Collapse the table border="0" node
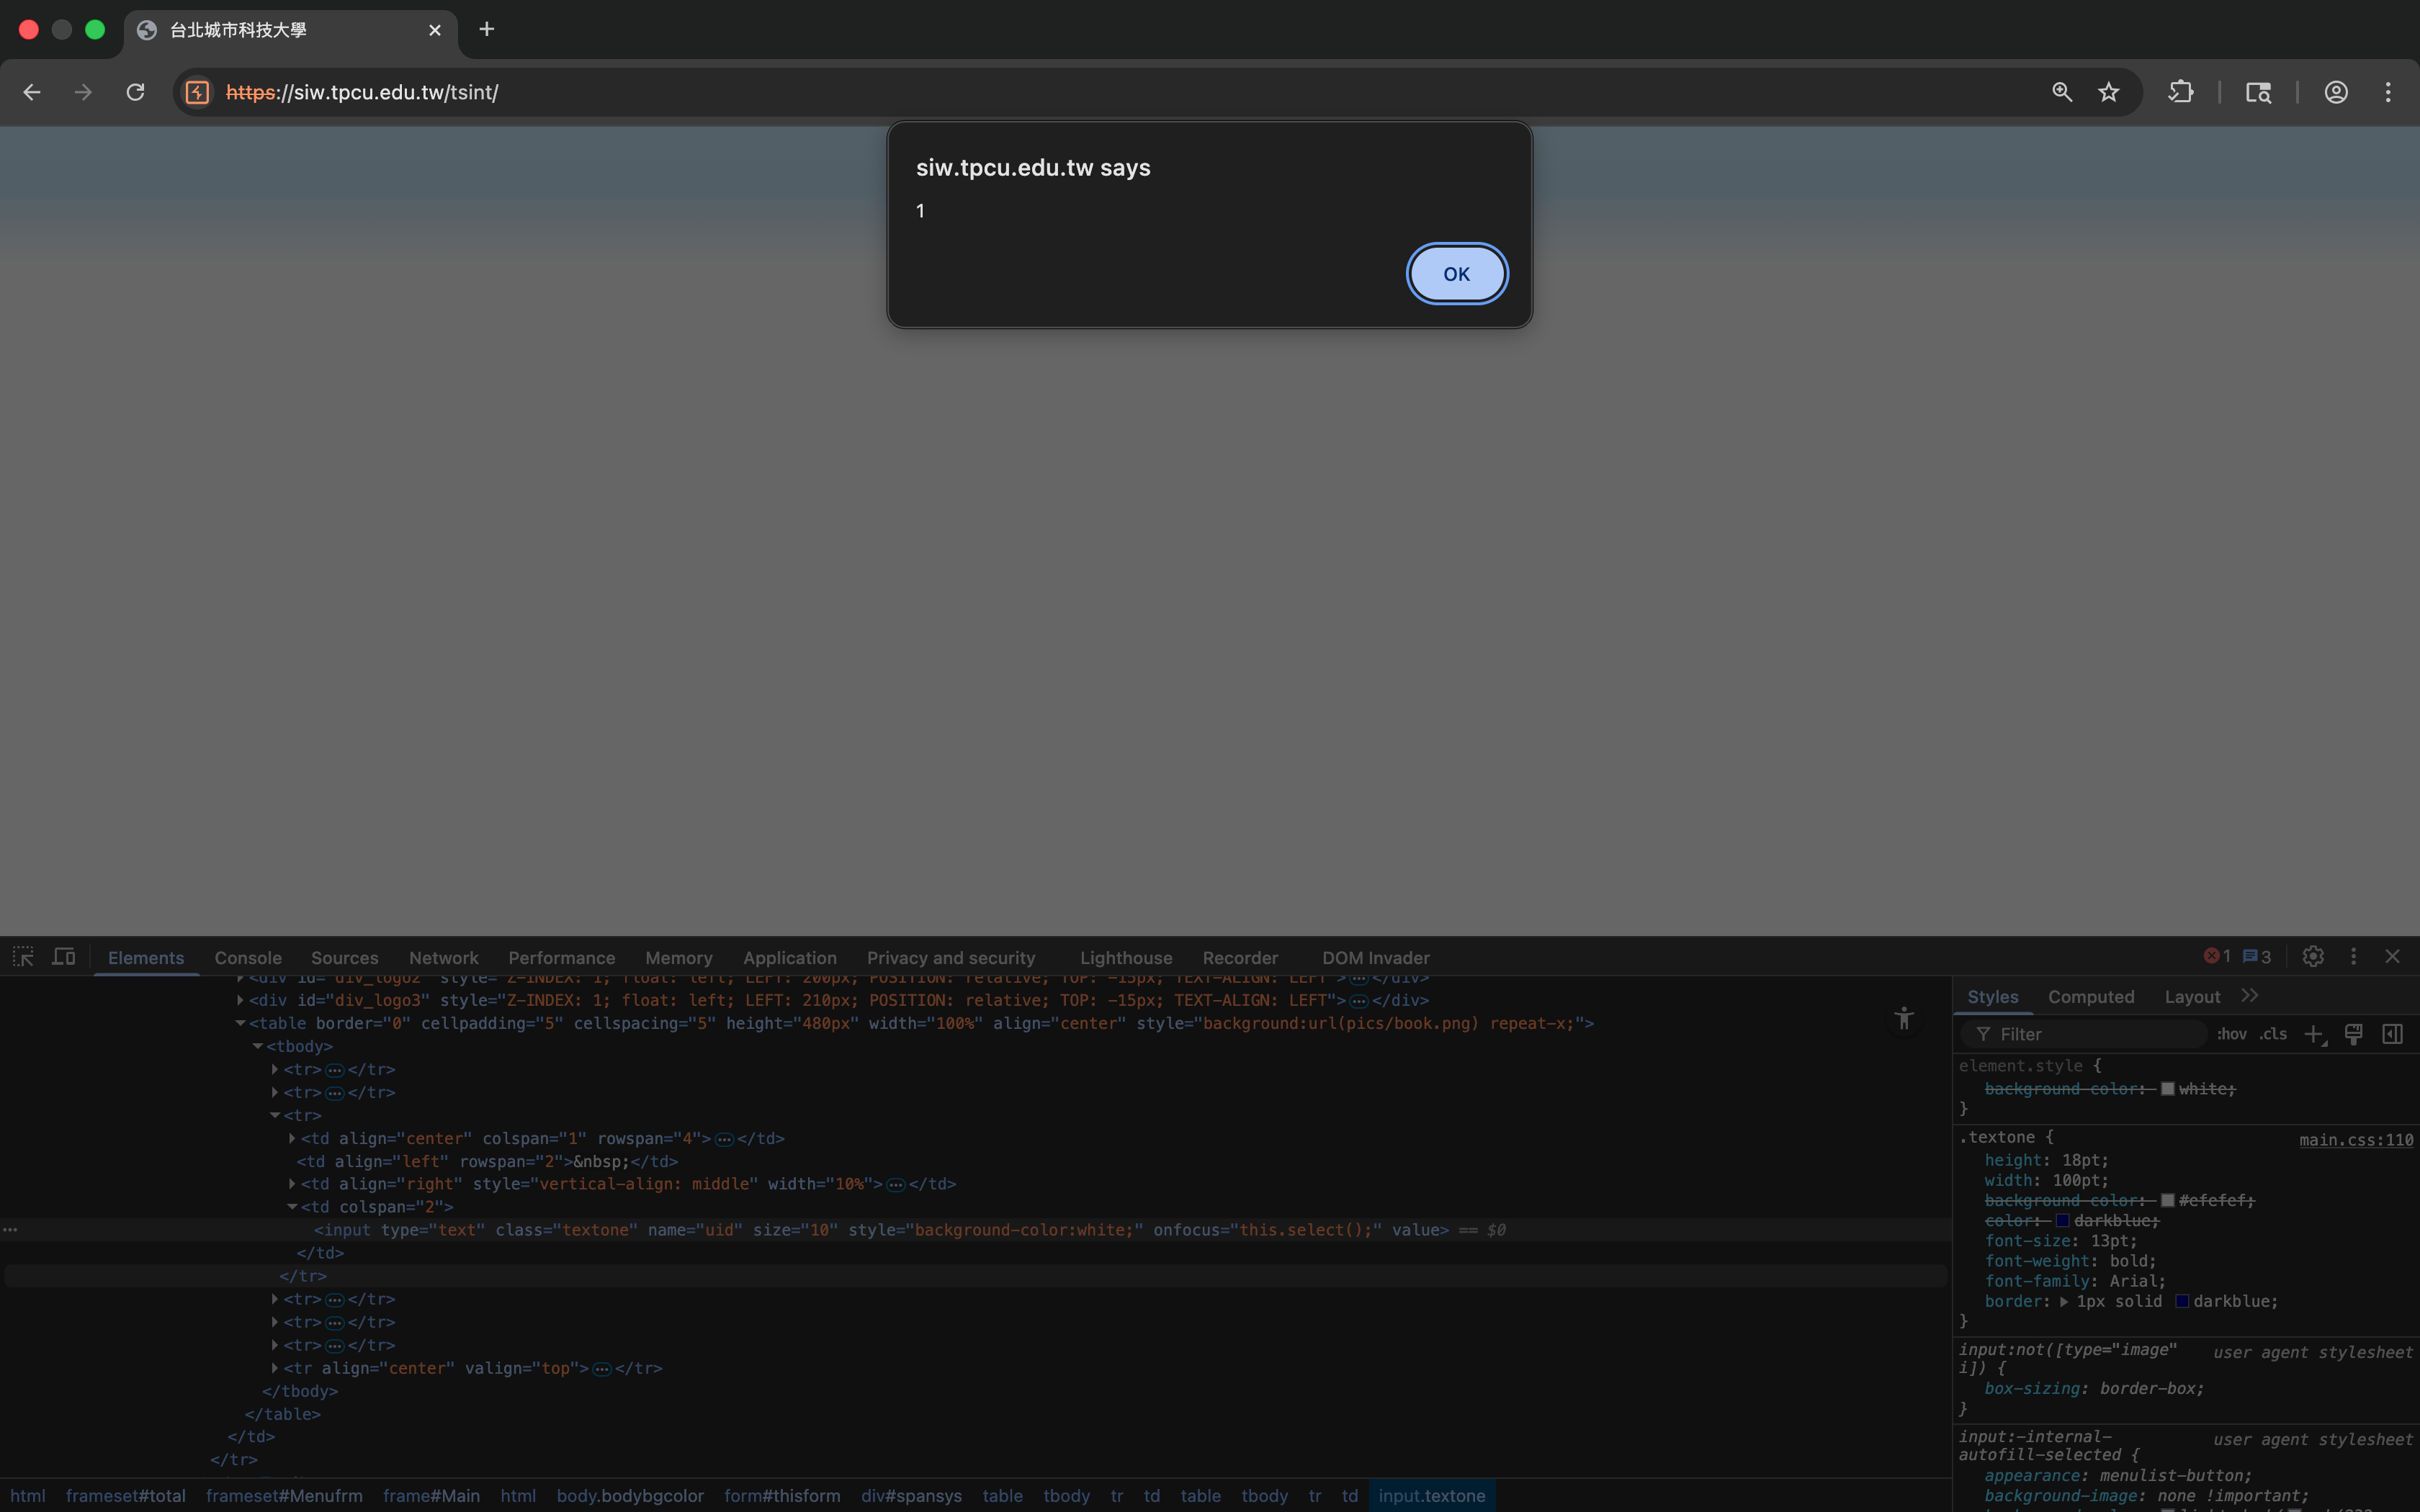The width and height of the screenshot is (2420, 1512). pos(240,1023)
